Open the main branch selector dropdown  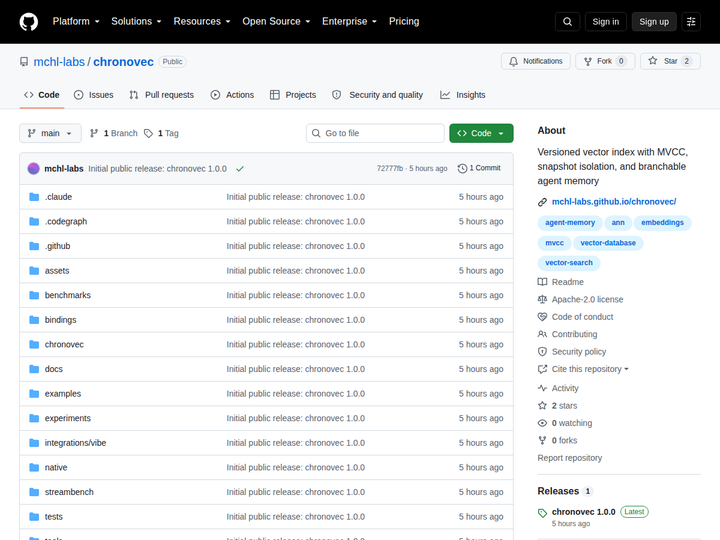[x=51, y=133]
